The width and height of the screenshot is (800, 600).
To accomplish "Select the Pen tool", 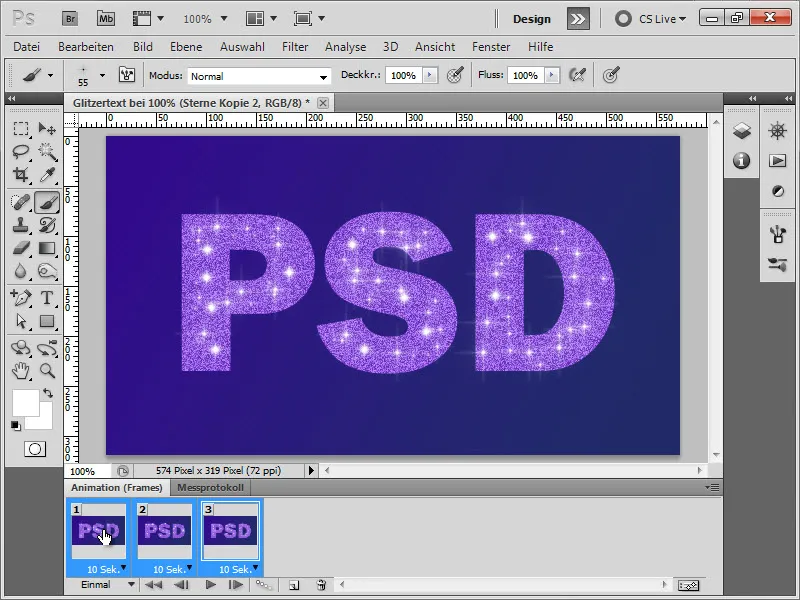I will point(21,297).
